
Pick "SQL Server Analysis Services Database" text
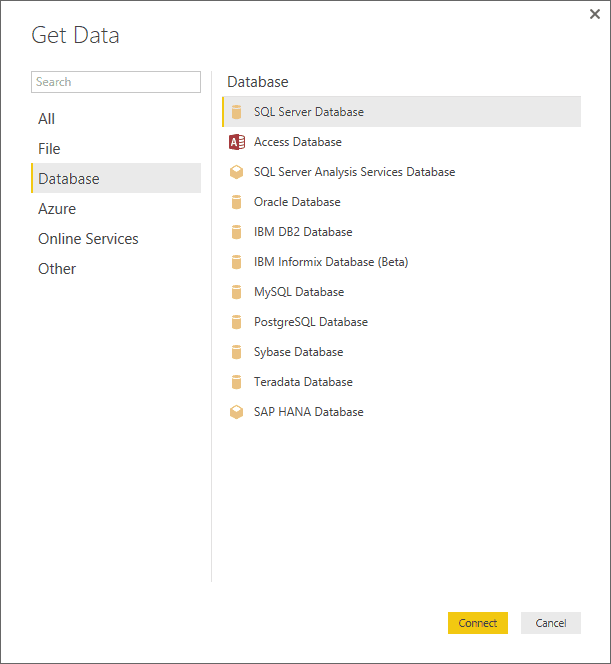click(354, 172)
